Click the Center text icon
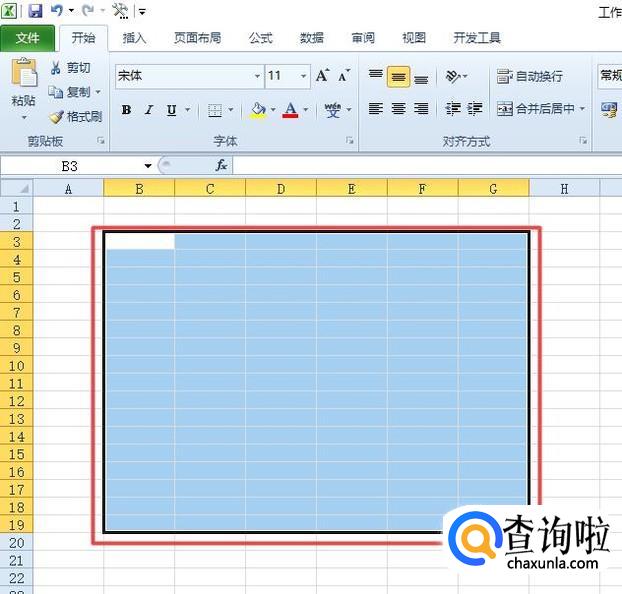Viewport: 622px width, 594px height. pos(398,108)
